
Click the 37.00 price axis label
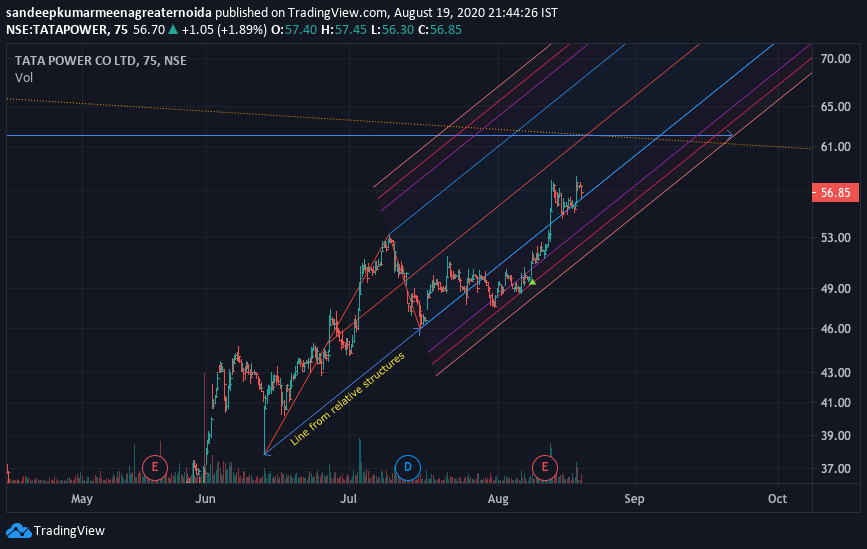(835, 469)
